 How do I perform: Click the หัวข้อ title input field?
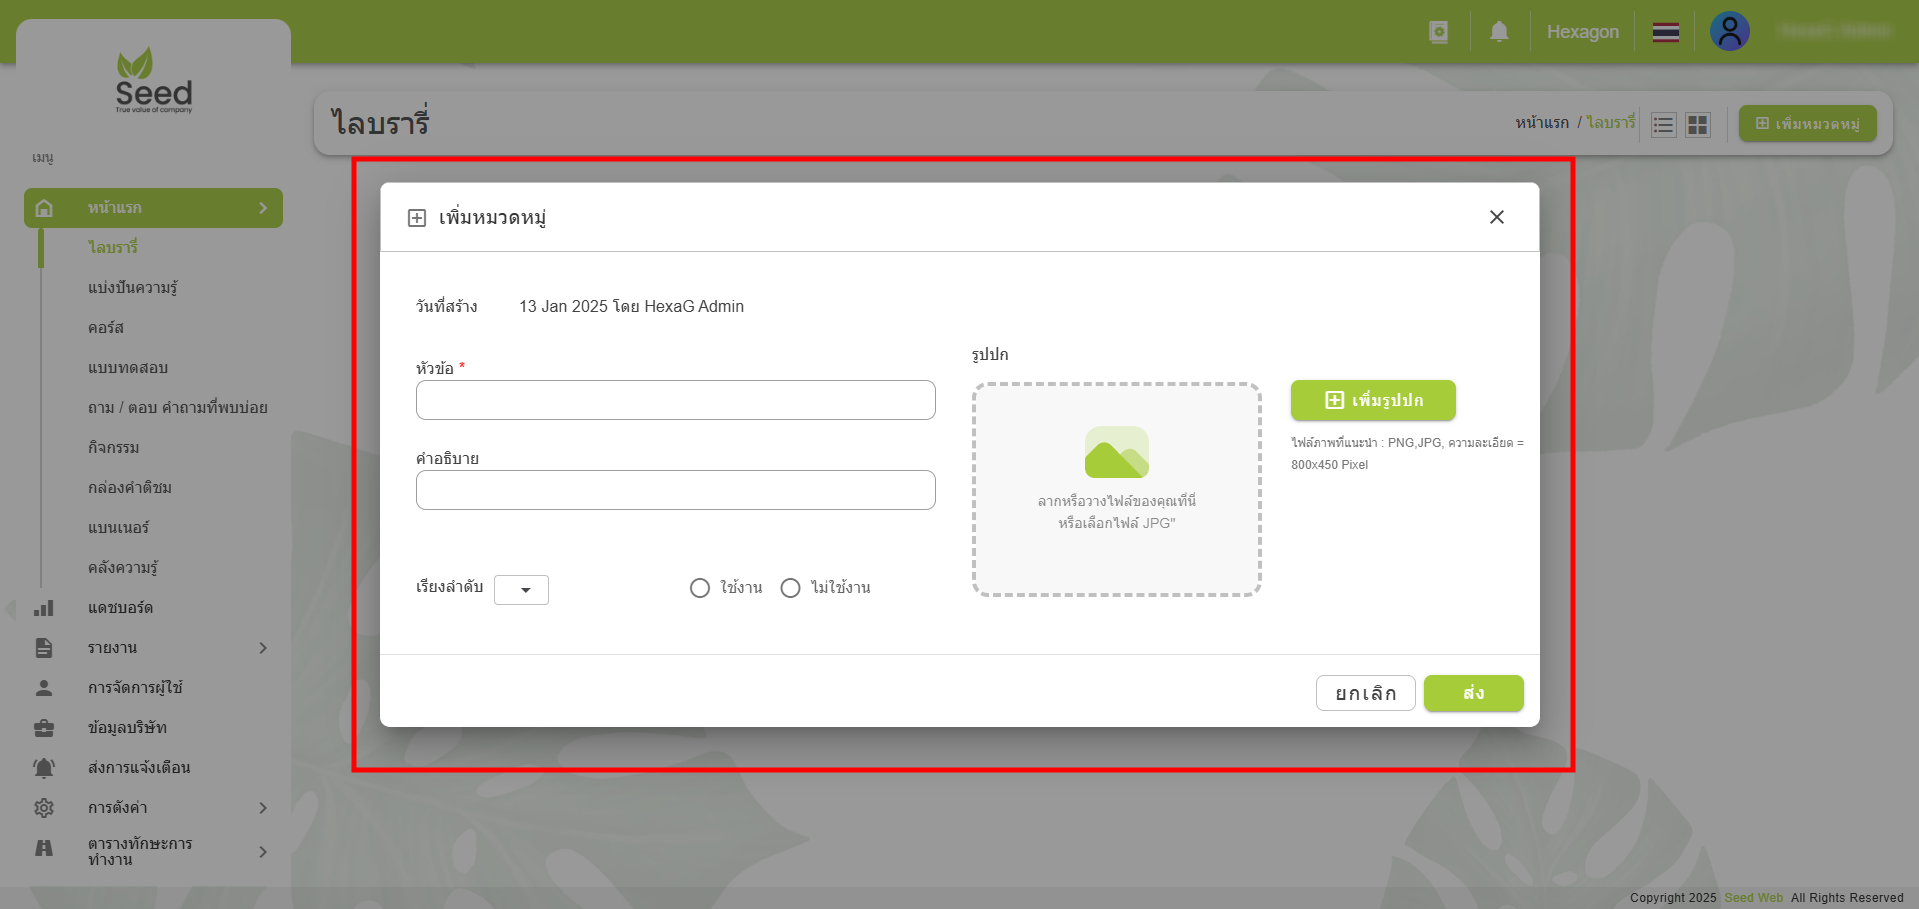tap(675, 400)
